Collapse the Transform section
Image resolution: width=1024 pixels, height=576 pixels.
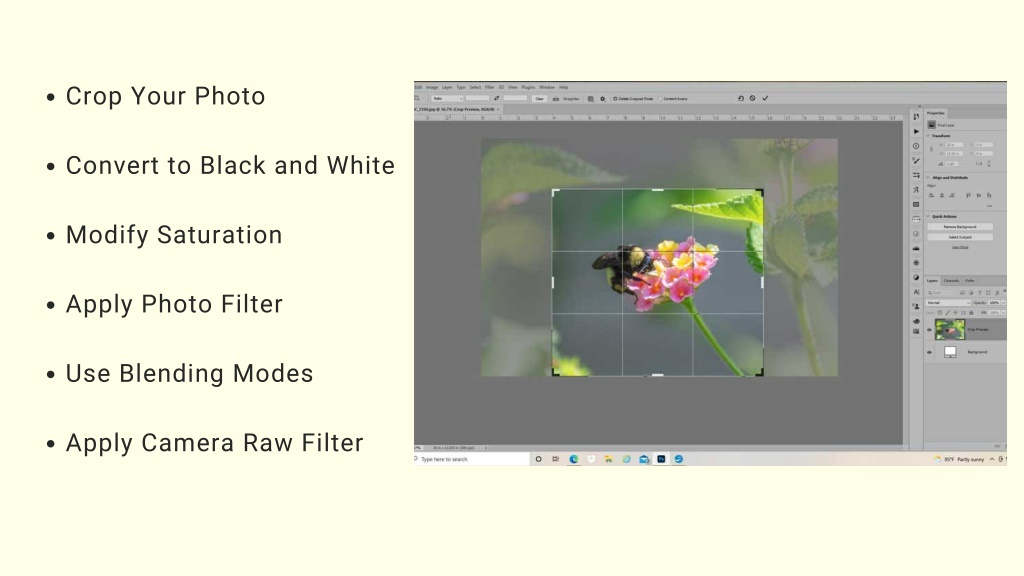coord(928,136)
